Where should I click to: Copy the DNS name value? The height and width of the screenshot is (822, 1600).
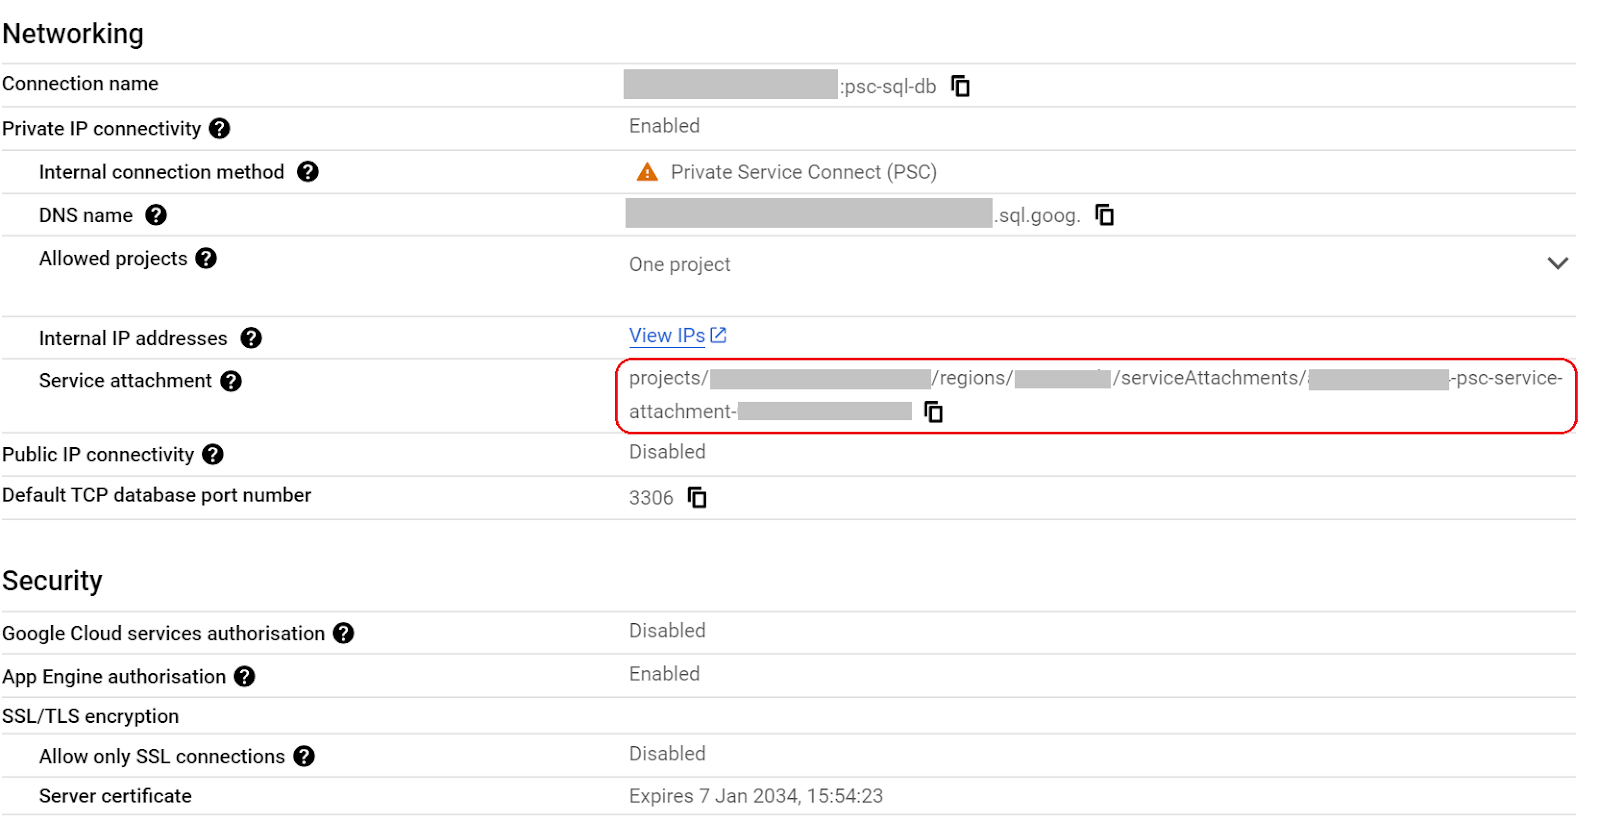(x=1104, y=215)
